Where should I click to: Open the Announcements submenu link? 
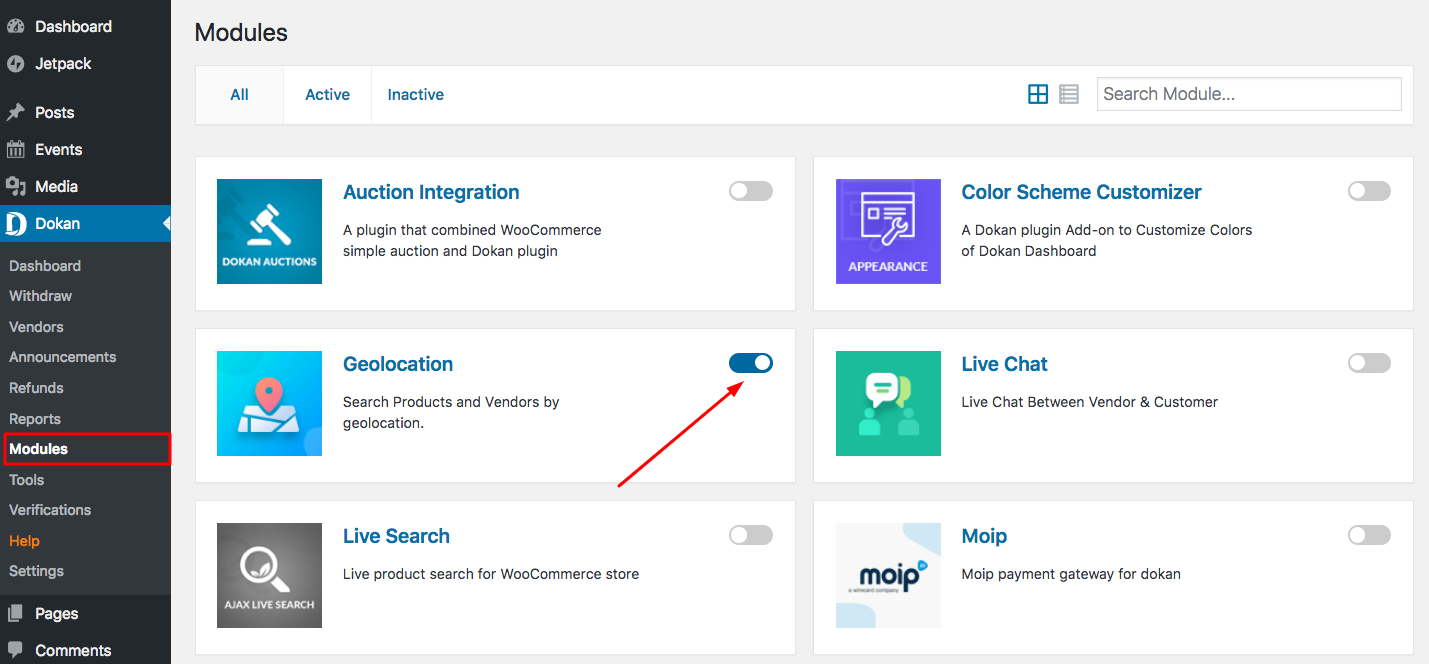pyautogui.click(x=62, y=357)
